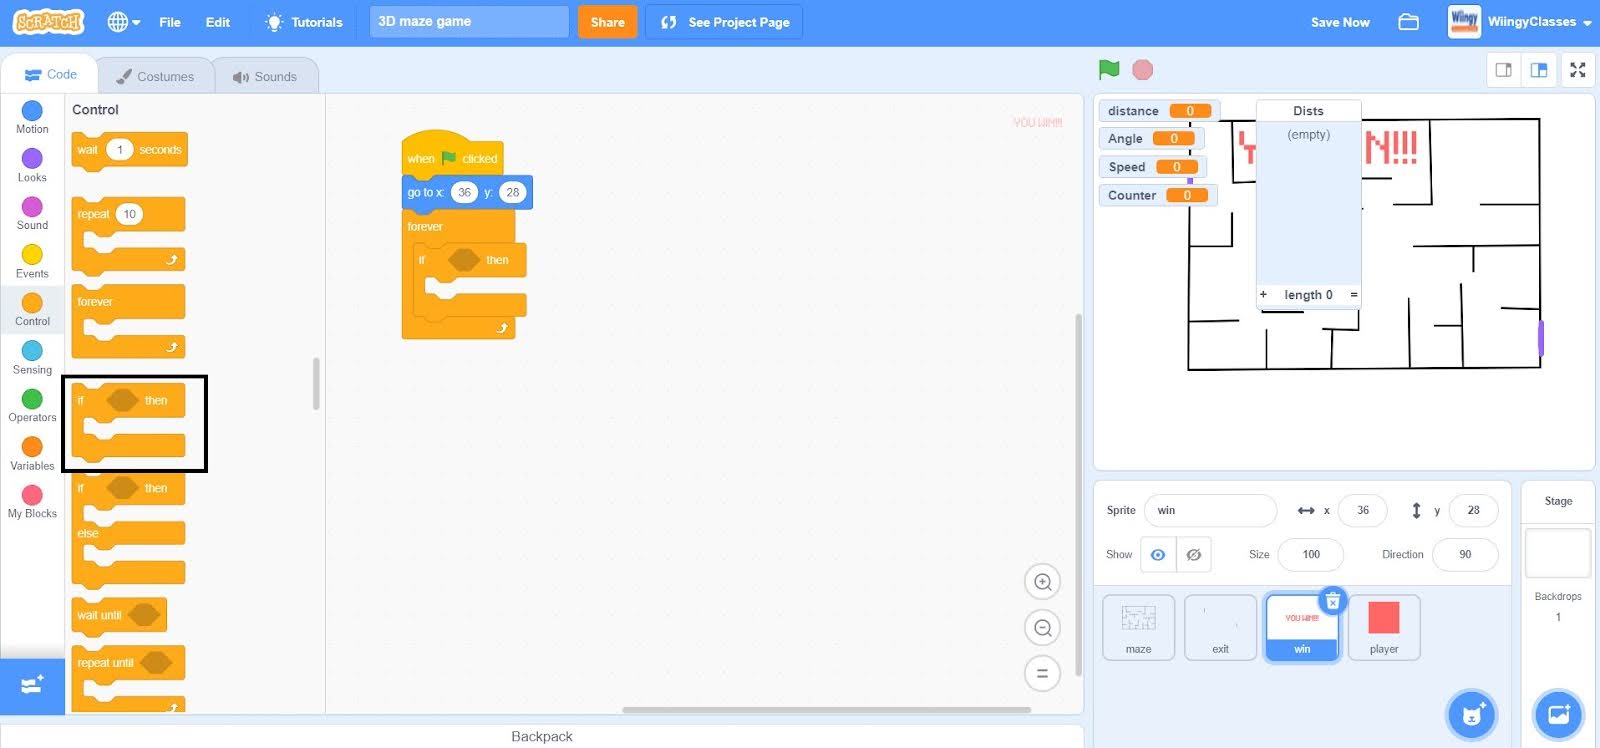Click Choose a Sprite cat button
Viewport: 1600px width, 748px height.
point(1471,714)
